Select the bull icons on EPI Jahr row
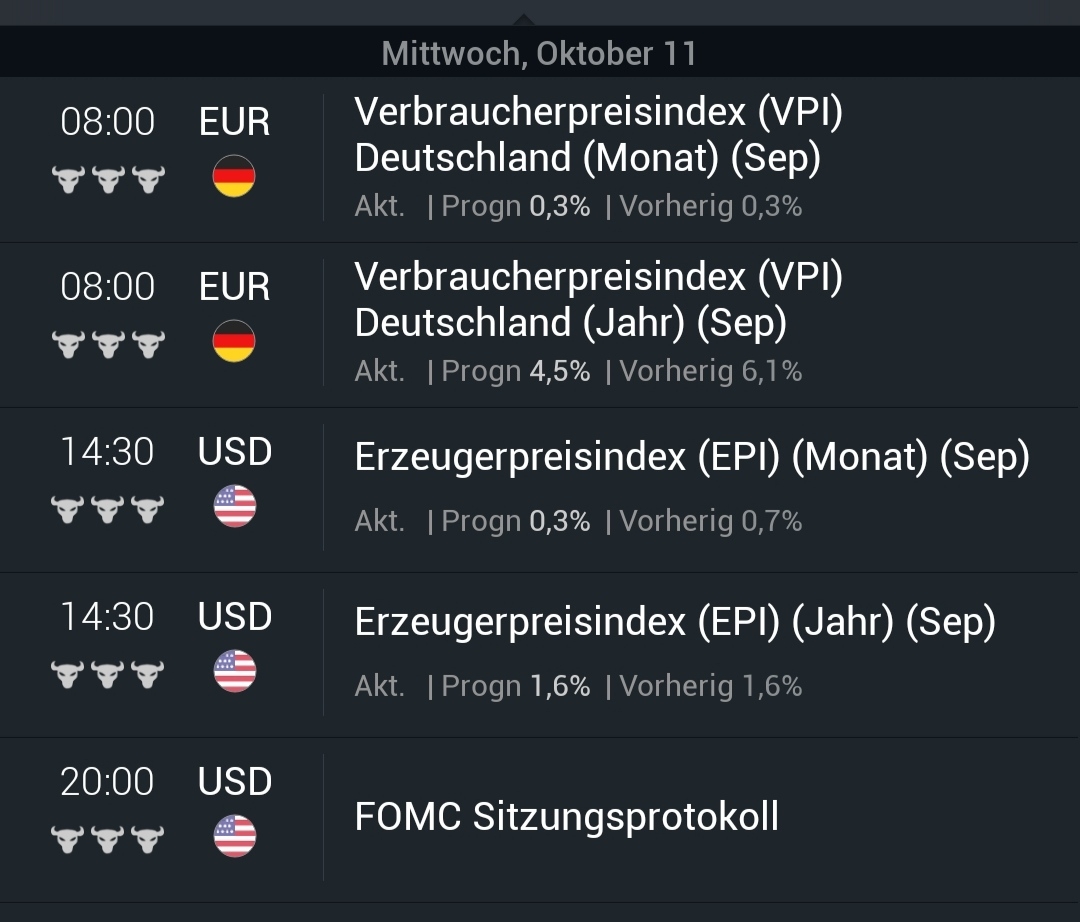 [x=108, y=672]
